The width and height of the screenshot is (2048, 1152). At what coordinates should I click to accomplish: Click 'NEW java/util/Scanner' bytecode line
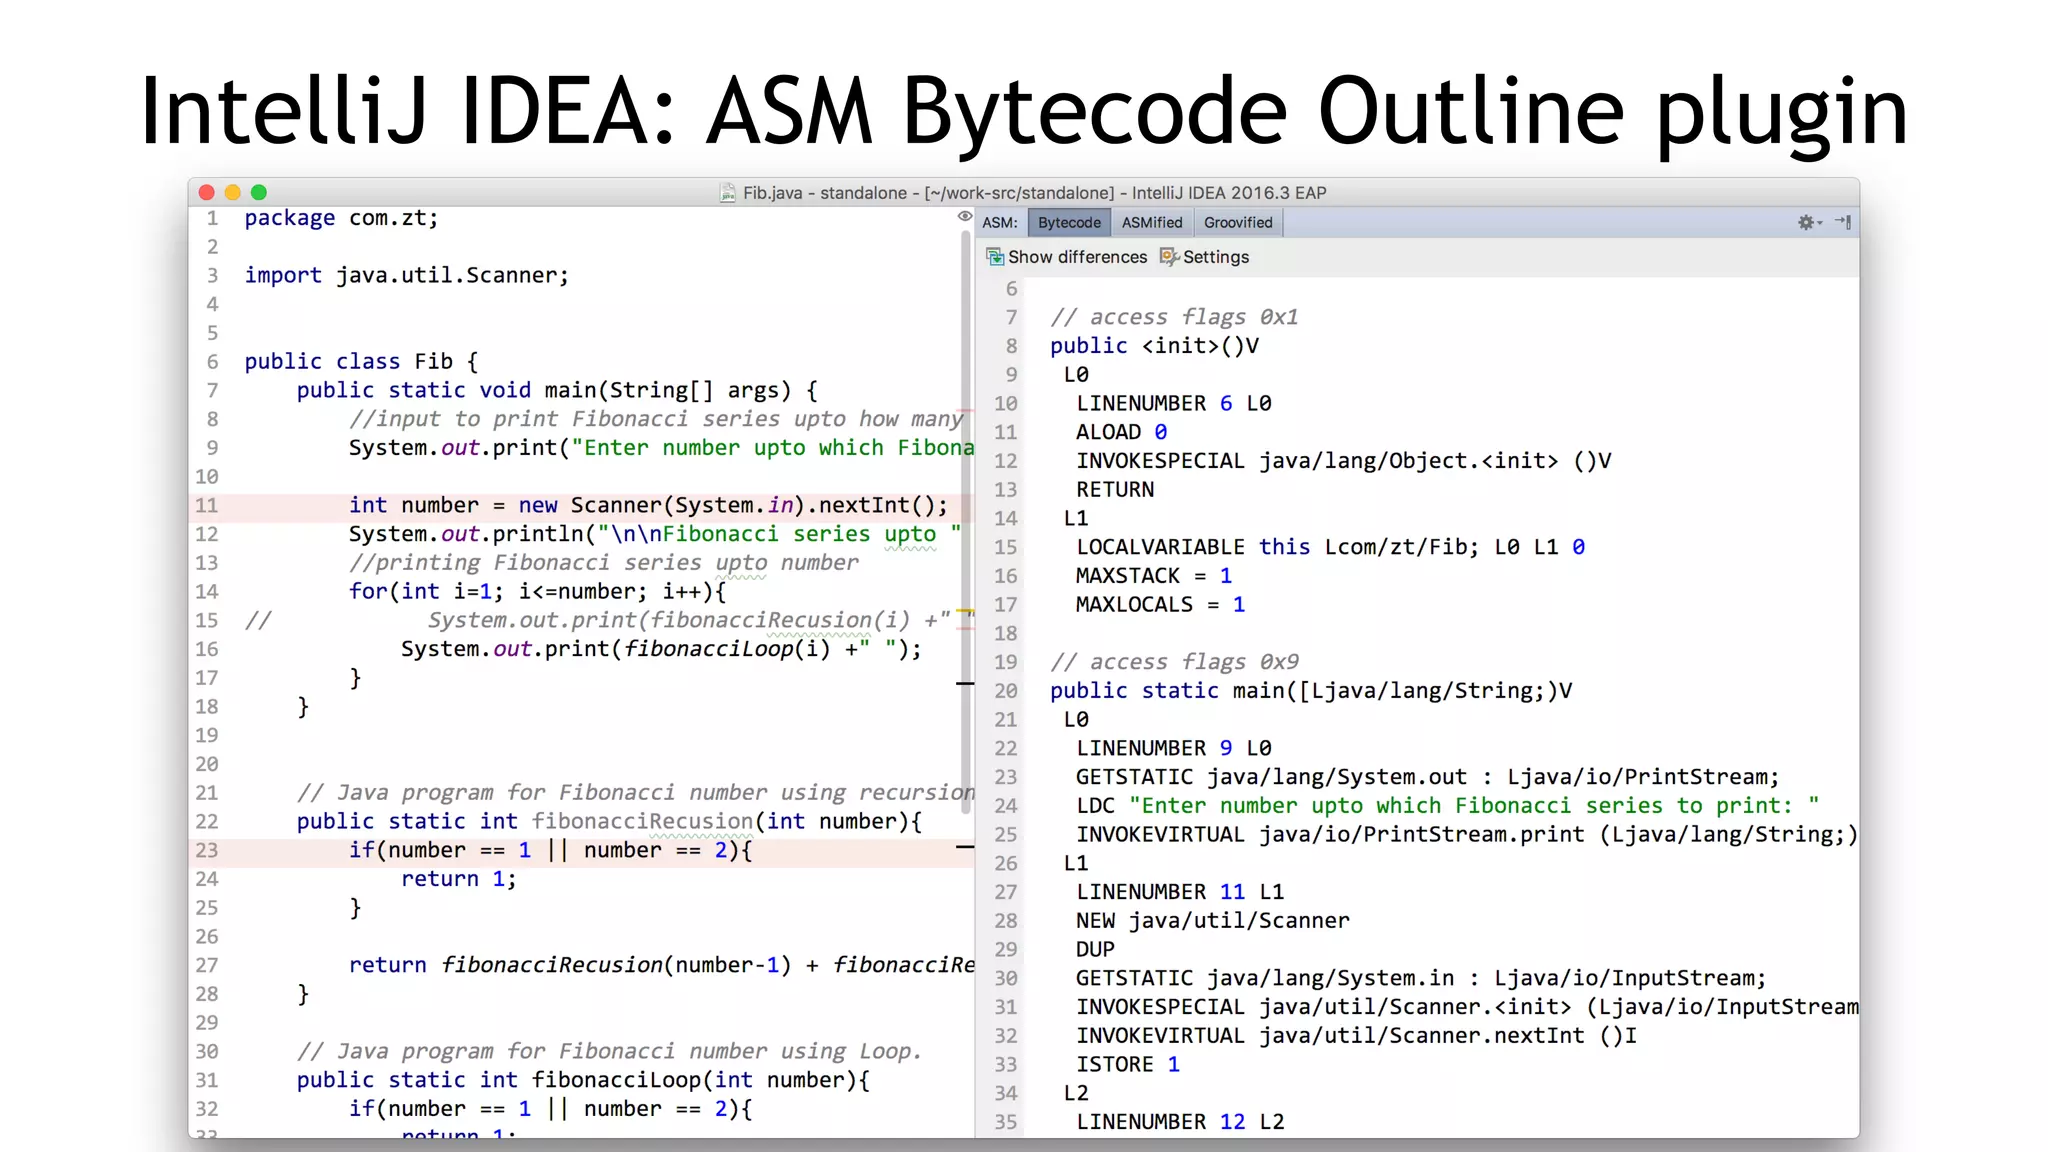pyautogui.click(x=1212, y=921)
